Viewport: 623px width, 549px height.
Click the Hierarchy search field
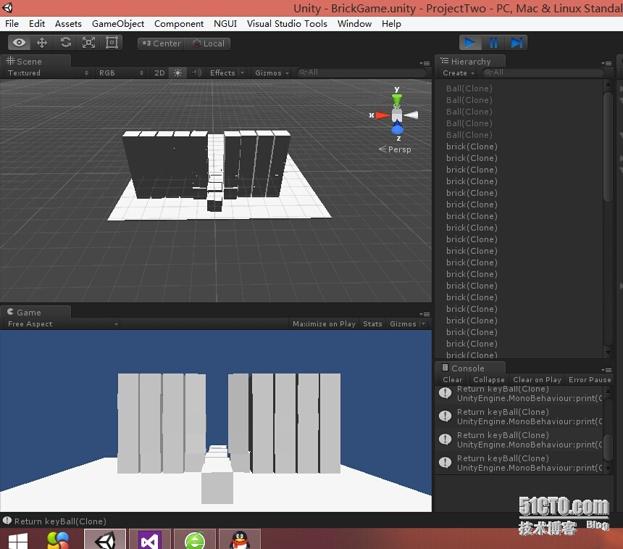542,73
